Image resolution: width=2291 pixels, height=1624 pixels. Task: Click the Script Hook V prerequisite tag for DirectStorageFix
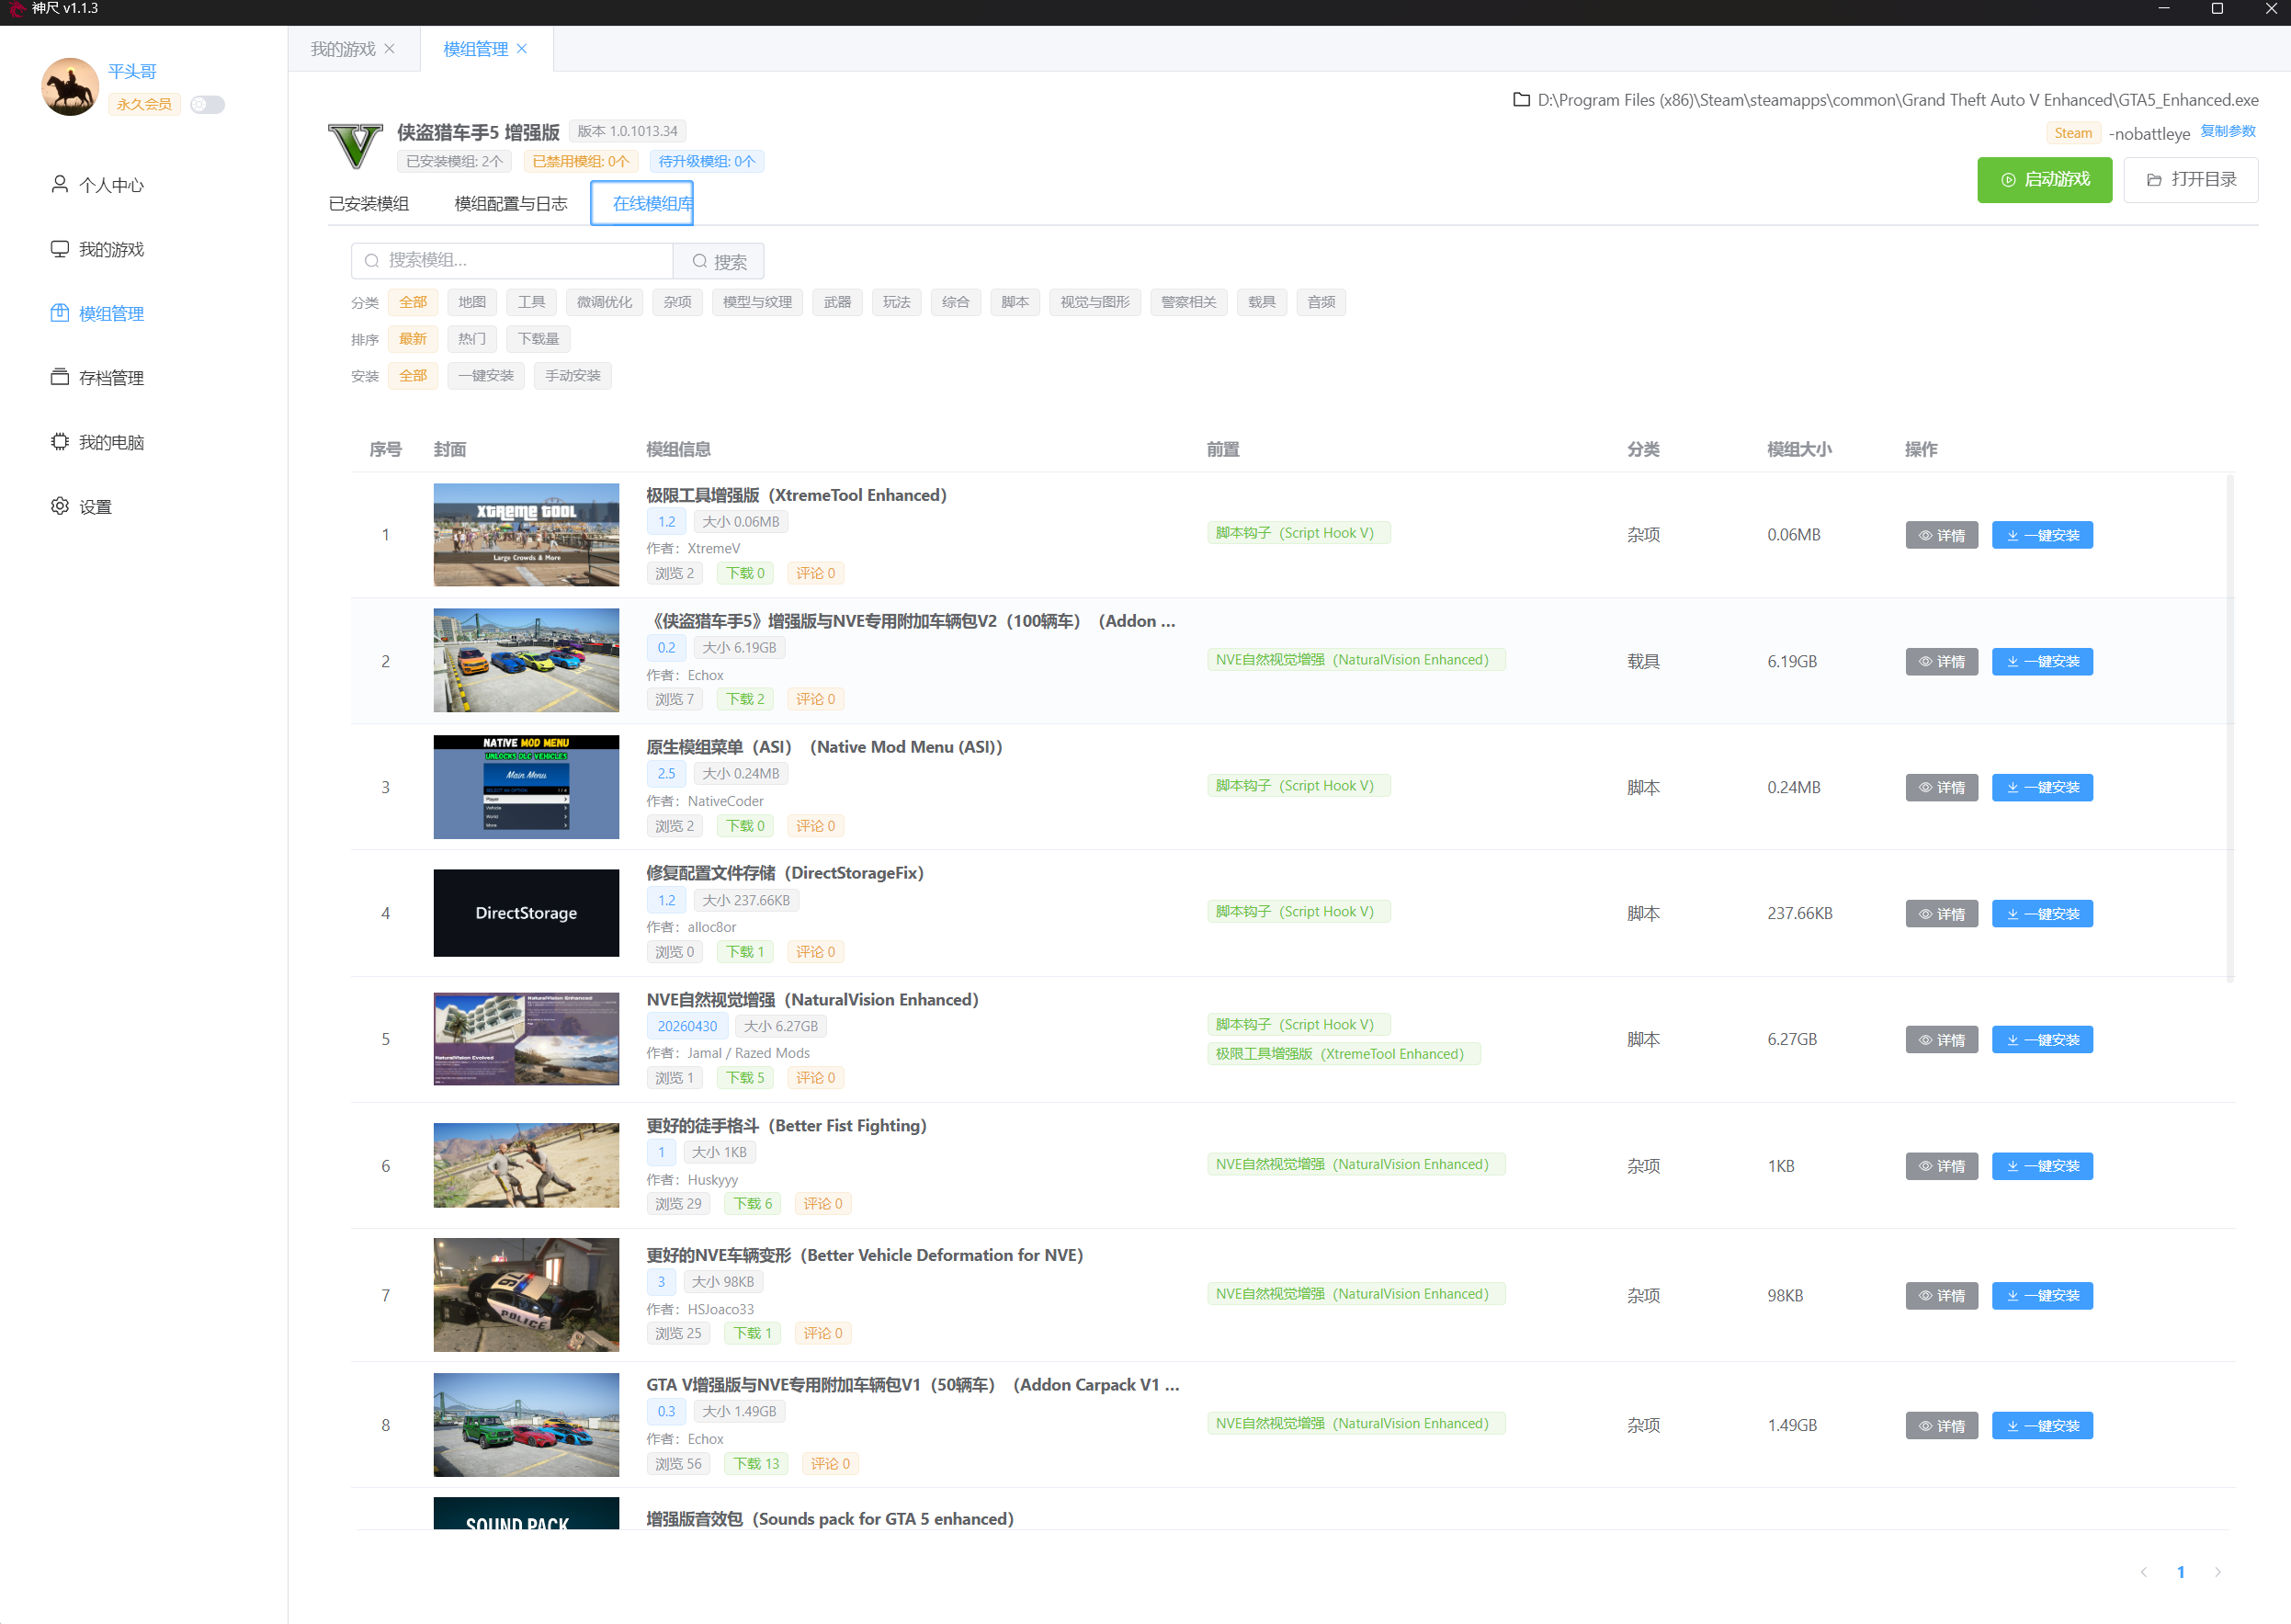(x=1298, y=912)
